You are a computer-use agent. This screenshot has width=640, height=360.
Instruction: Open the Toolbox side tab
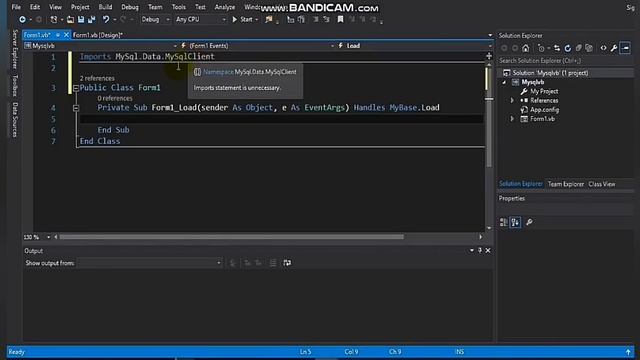[15, 85]
